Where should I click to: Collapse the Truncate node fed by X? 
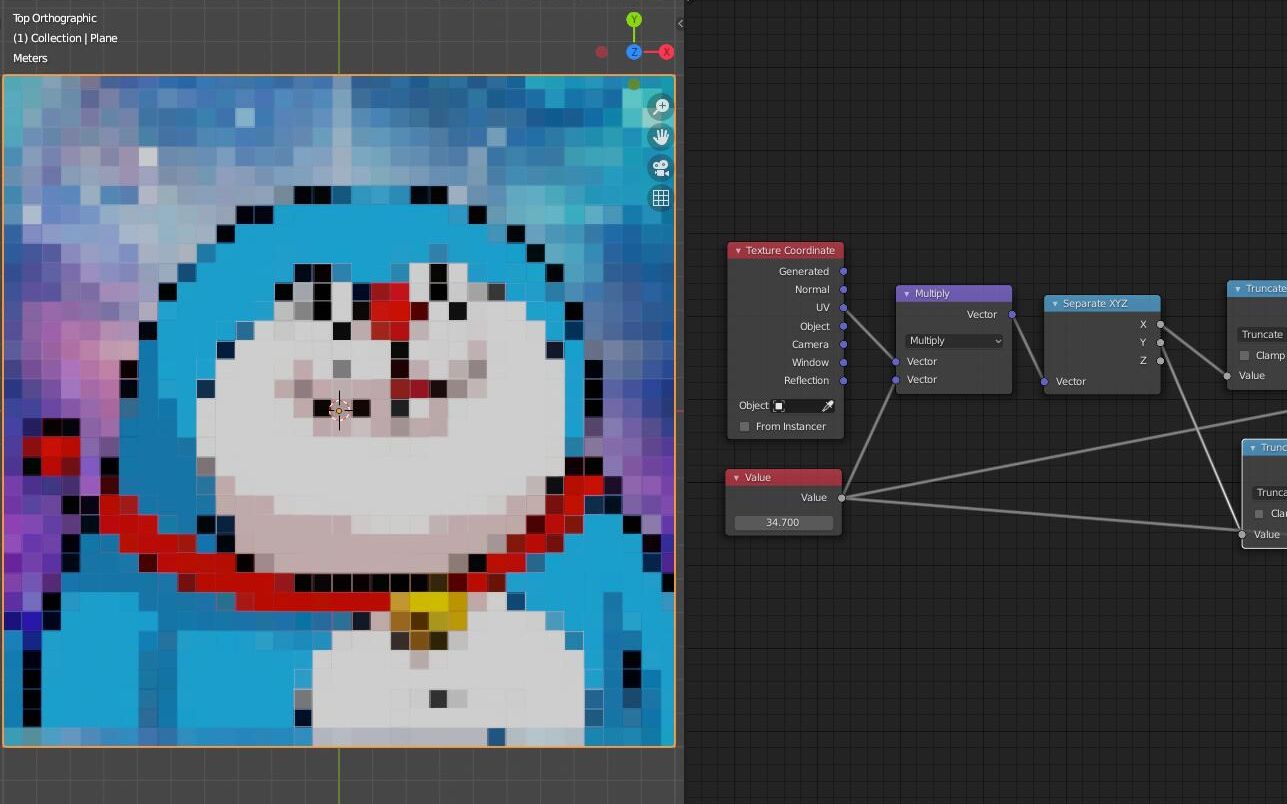(x=1238, y=289)
